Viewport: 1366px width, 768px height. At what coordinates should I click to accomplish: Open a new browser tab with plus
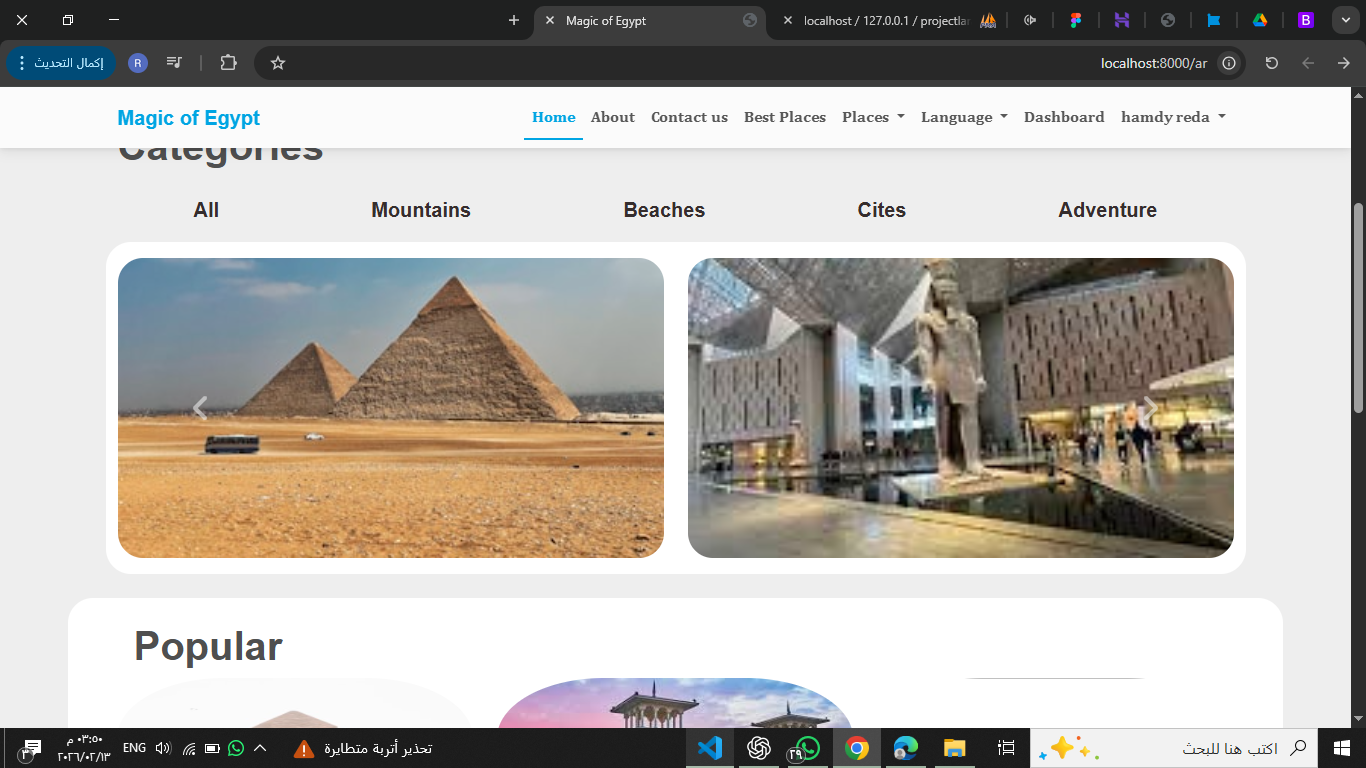(x=514, y=20)
